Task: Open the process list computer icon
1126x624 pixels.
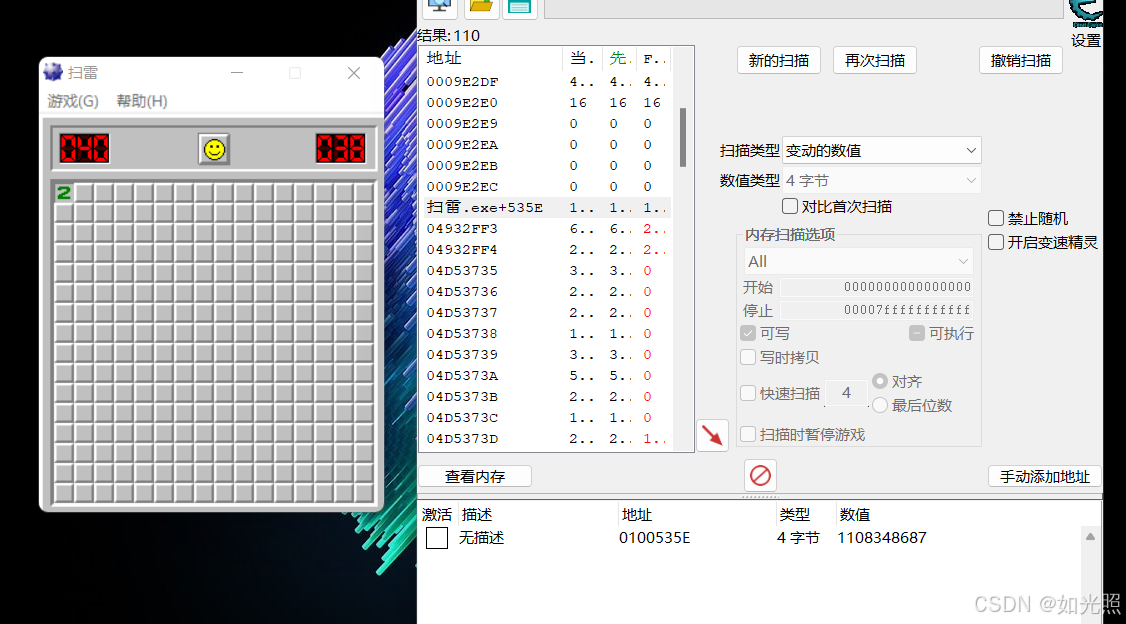Action: (x=439, y=6)
